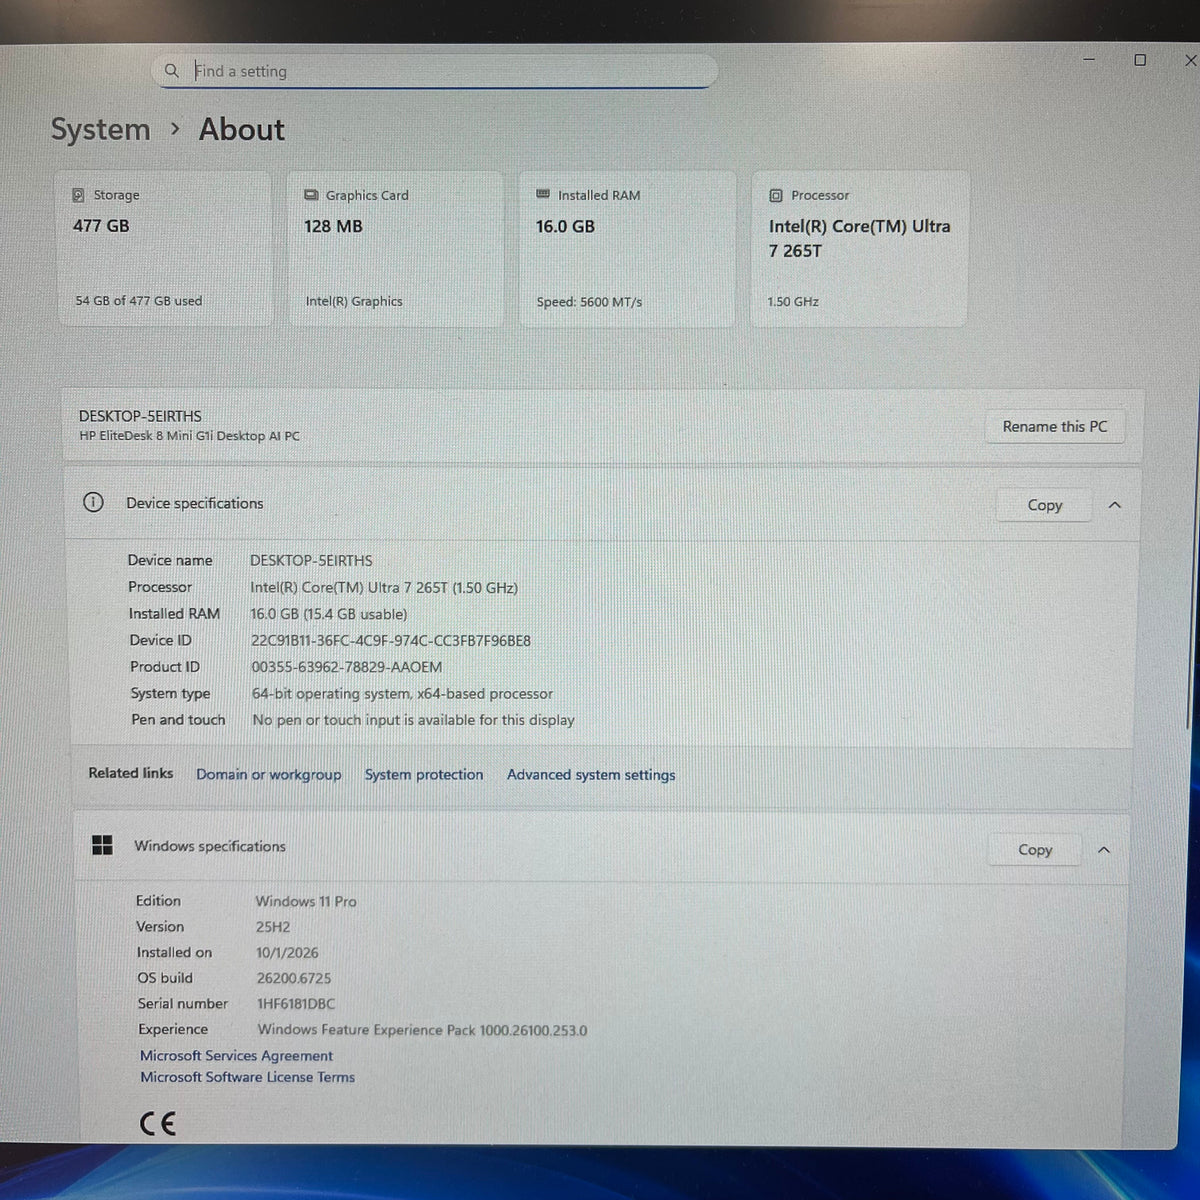This screenshot has width=1200, height=1200.
Task: Click the HP EliteDesk 8 Mini model text
Action: pyautogui.click(x=189, y=436)
